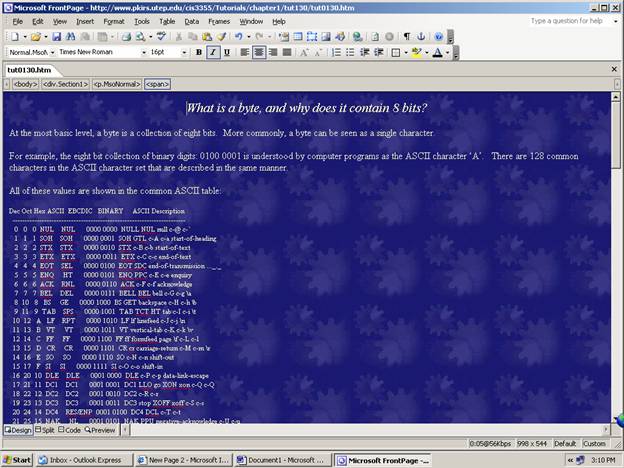
Task: Expand New Page dropdown arrow
Action: (25, 37)
